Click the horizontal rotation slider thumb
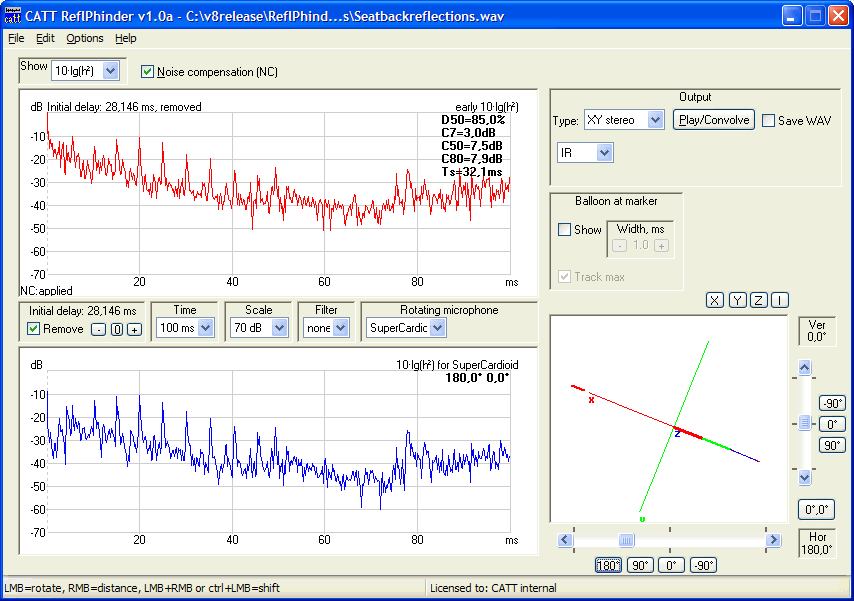The width and height of the screenshot is (854, 601). tap(626, 540)
